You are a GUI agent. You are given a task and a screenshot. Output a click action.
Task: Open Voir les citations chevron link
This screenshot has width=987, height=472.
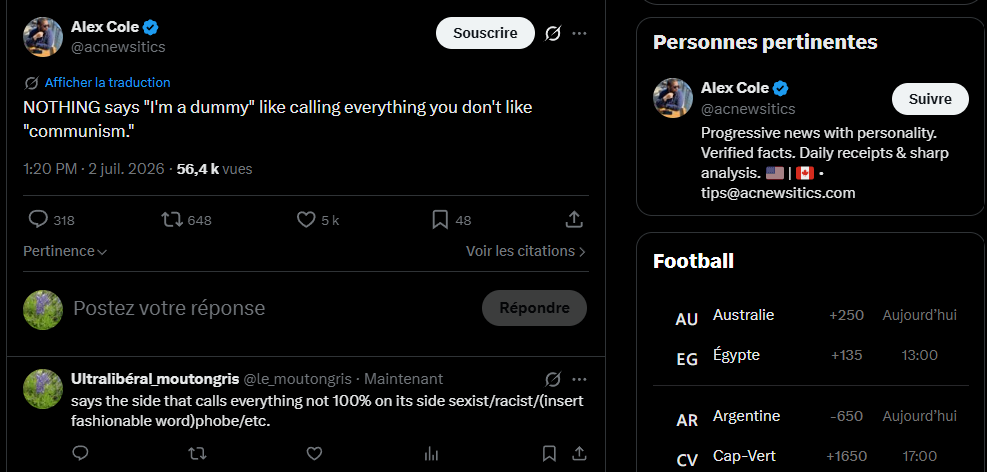click(x=526, y=251)
